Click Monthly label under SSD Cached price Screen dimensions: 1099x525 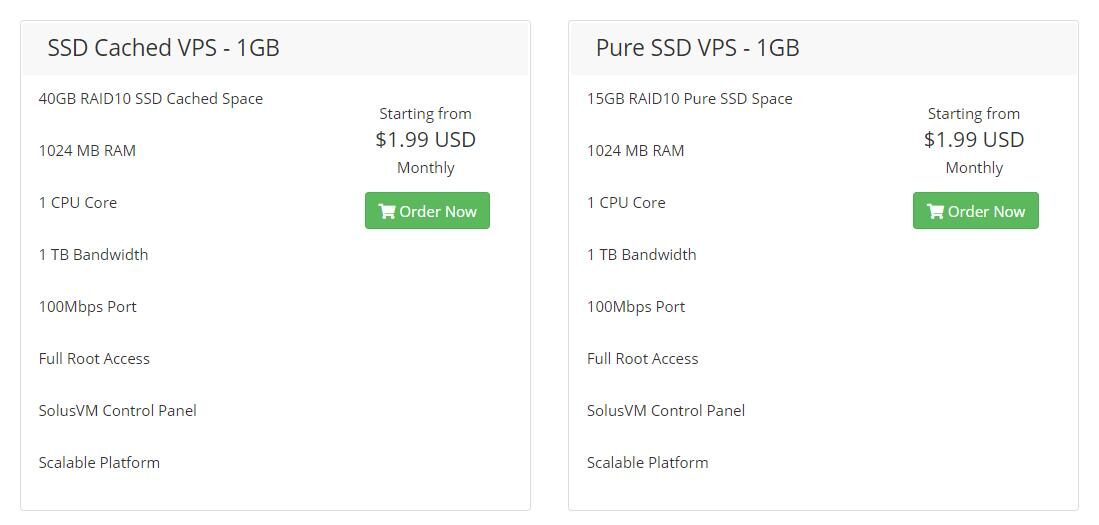click(x=425, y=168)
